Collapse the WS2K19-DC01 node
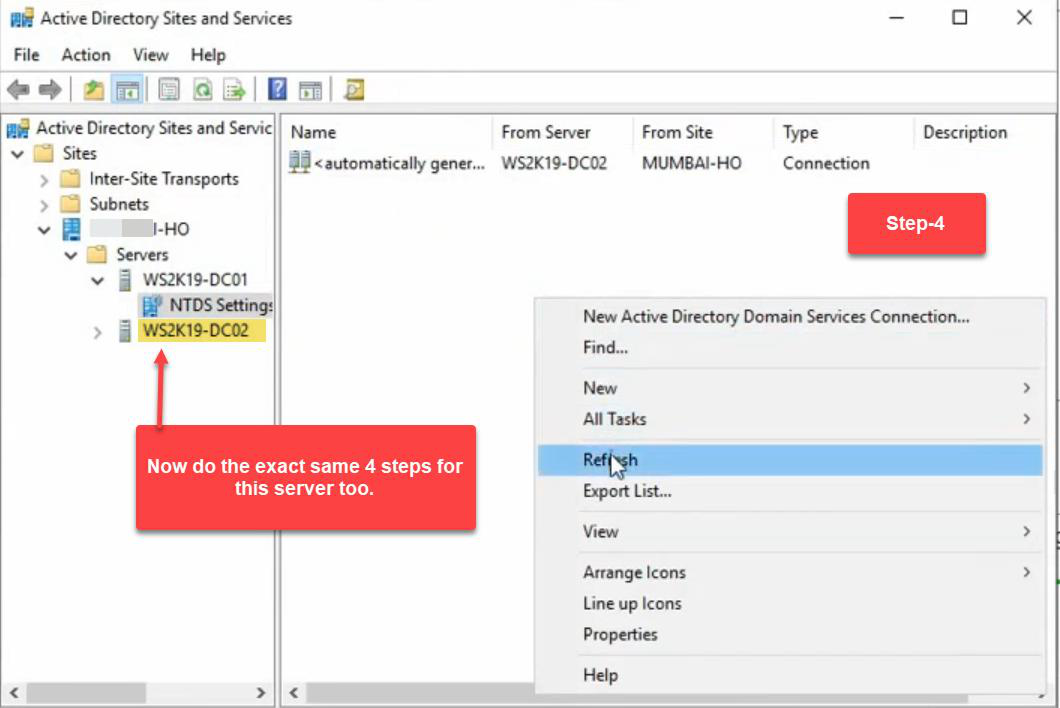This screenshot has width=1060, height=708. [97, 281]
